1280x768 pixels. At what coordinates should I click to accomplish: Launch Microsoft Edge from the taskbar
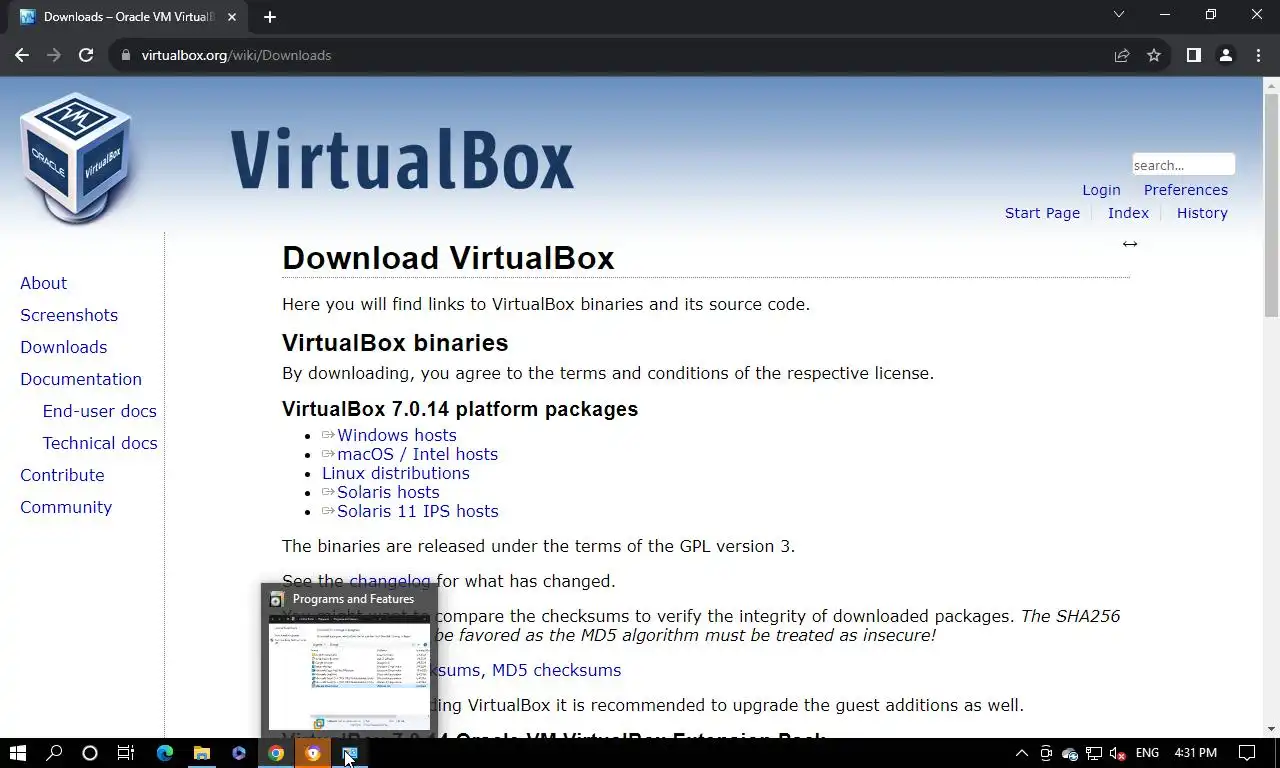tap(165, 753)
